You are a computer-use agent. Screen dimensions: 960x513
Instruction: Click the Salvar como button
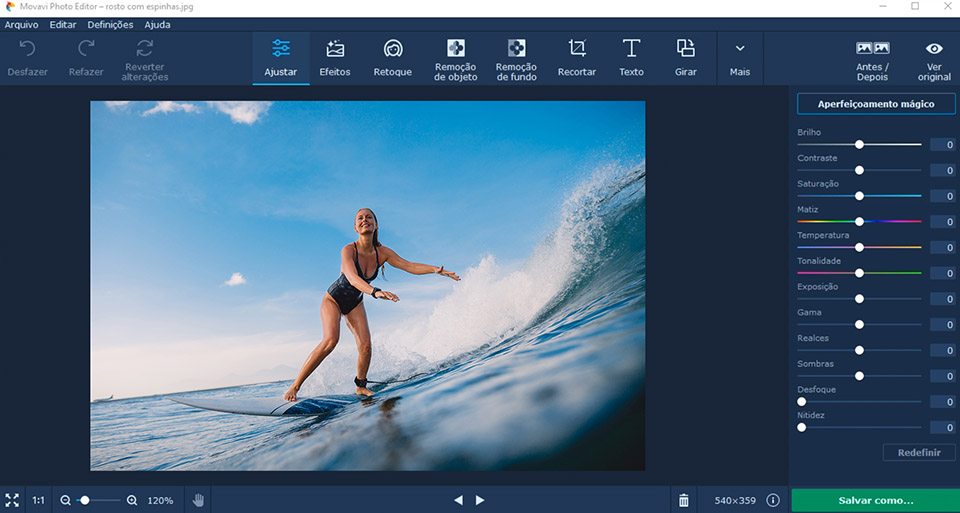pos(875,500)
